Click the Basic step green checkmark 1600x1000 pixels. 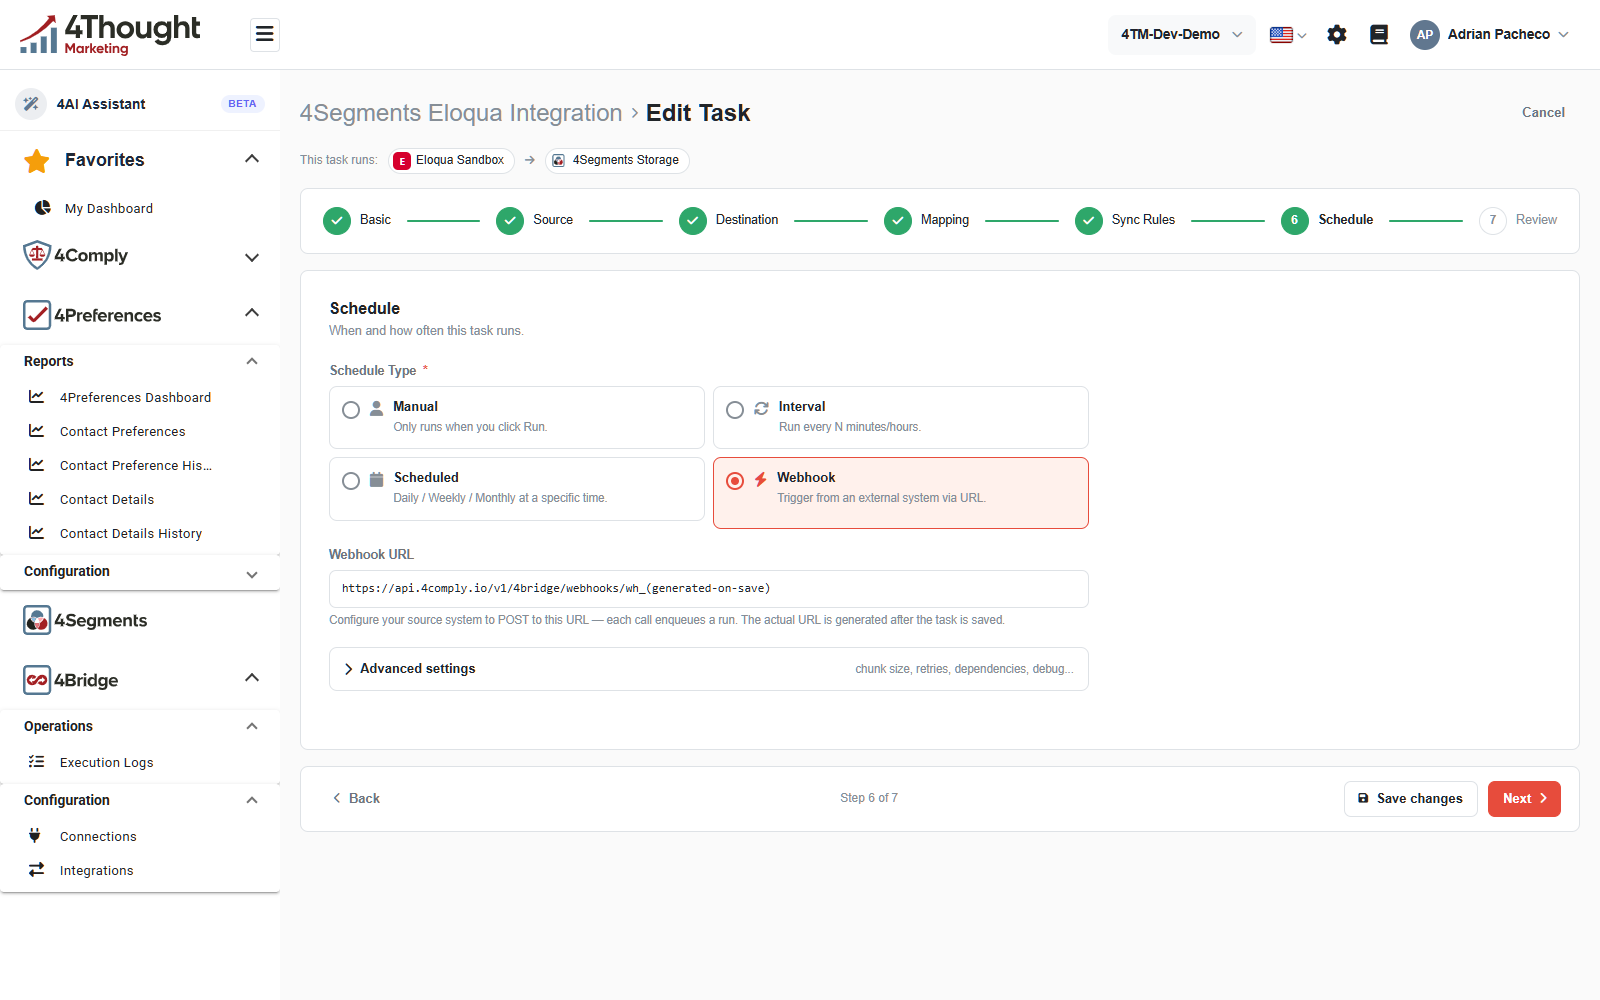pos(337,221)
